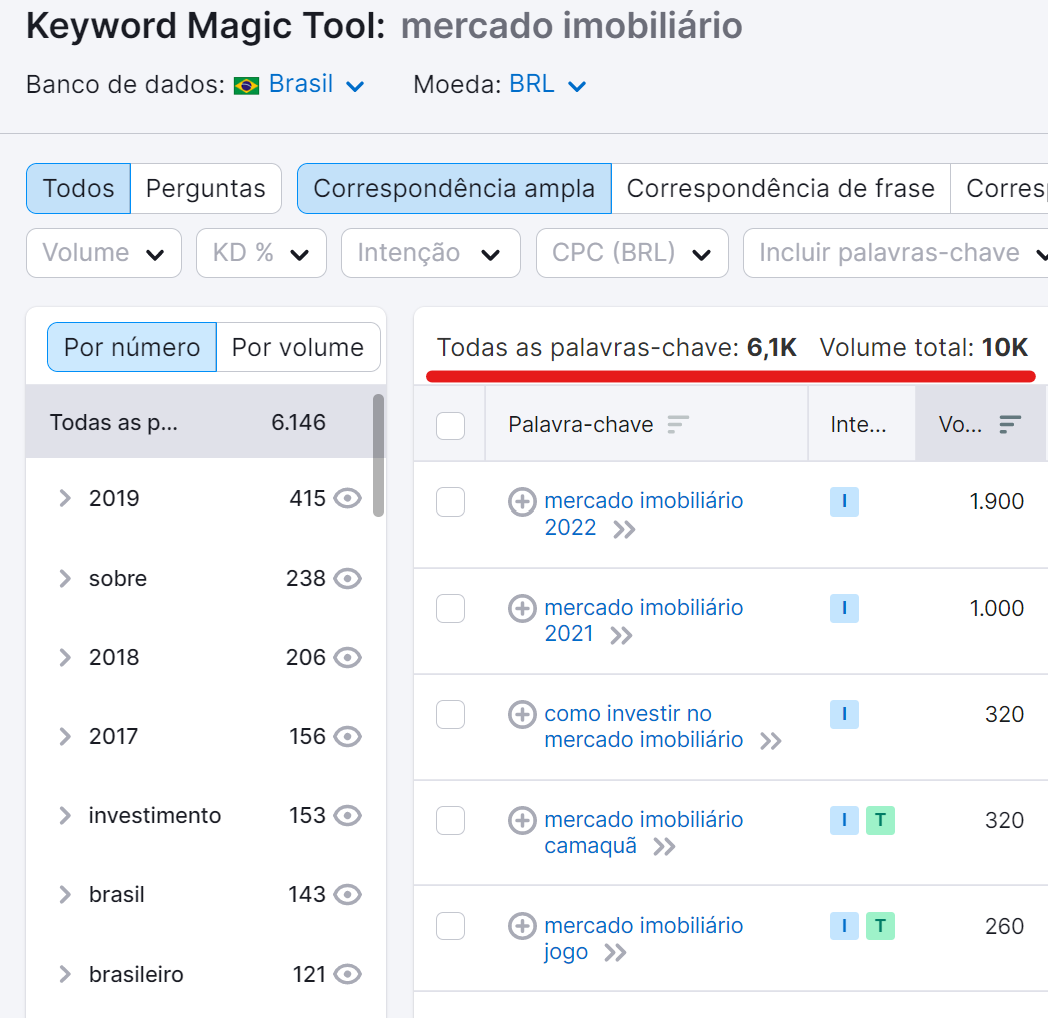Switch to the Perguntas tab

click(206, 188)
